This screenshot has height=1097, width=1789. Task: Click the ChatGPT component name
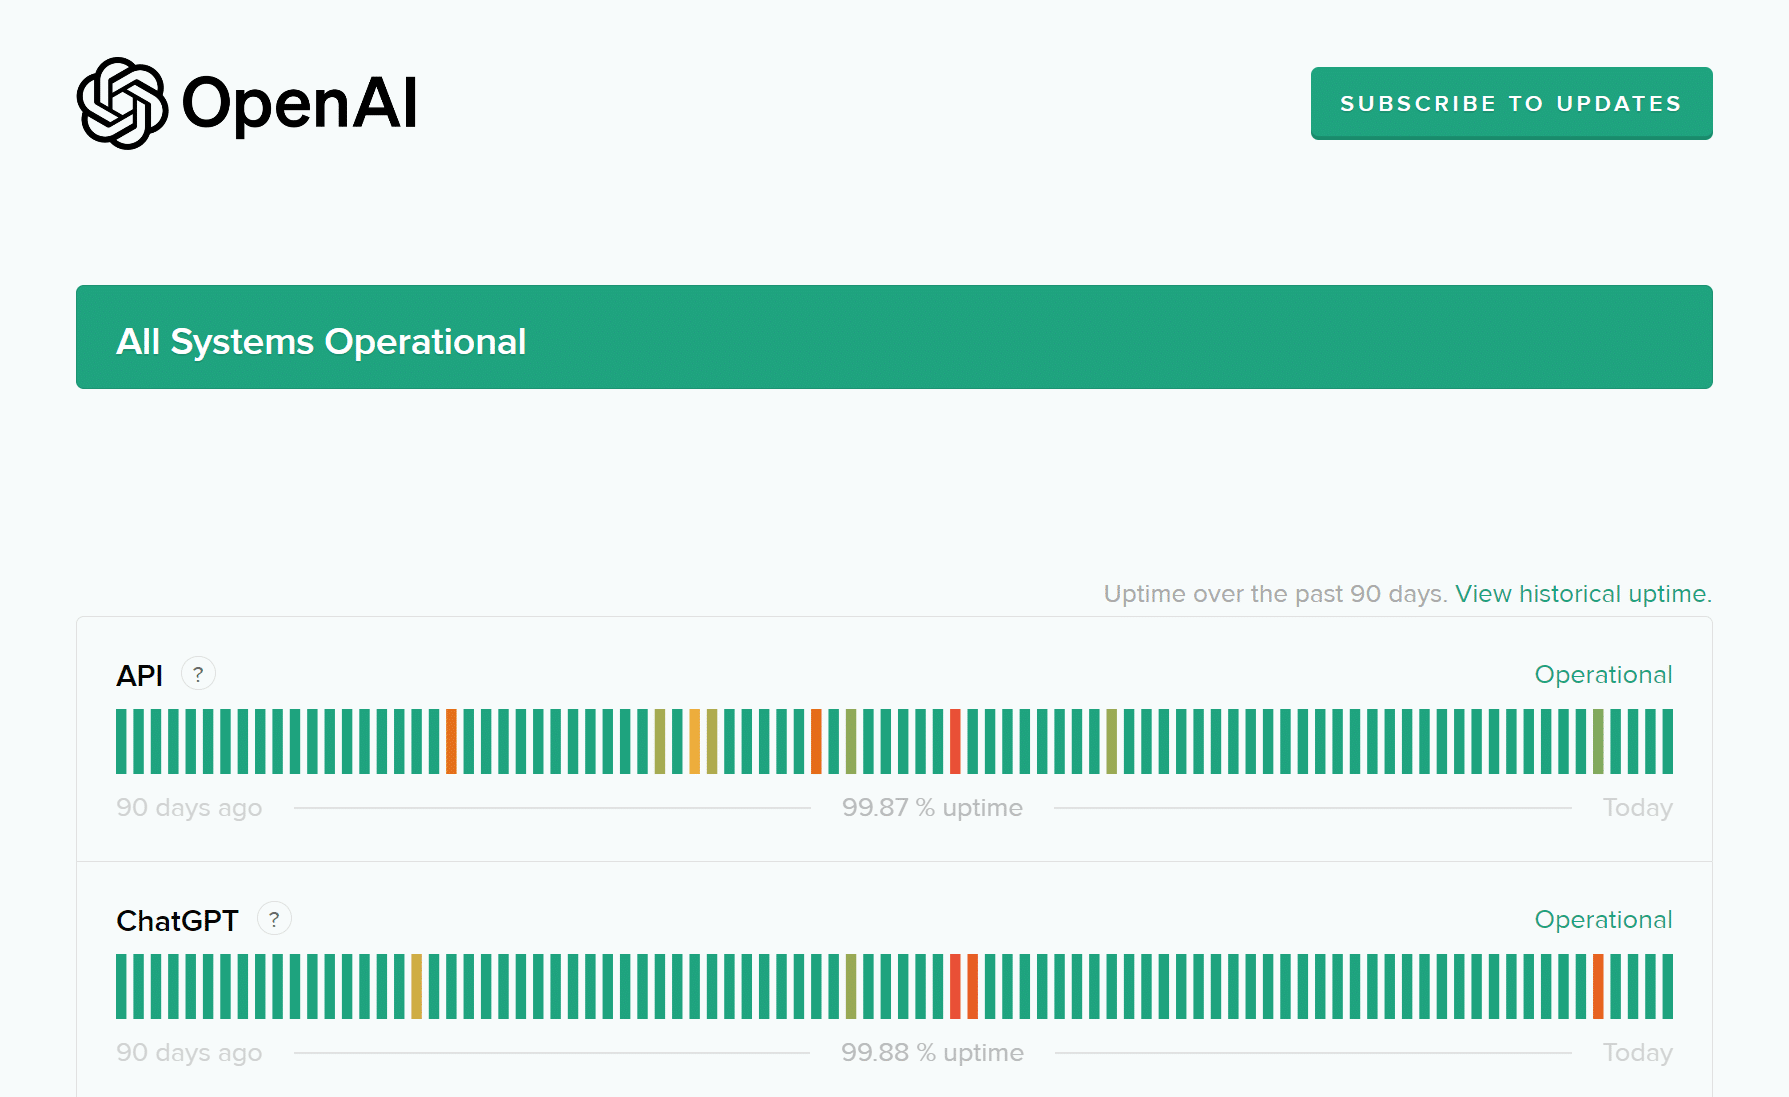177,921
